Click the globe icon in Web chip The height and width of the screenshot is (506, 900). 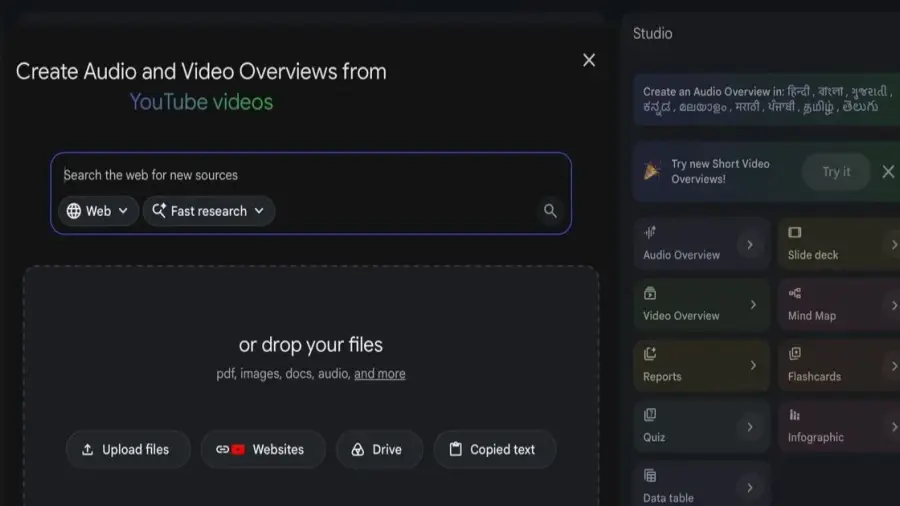coord(73,211)
